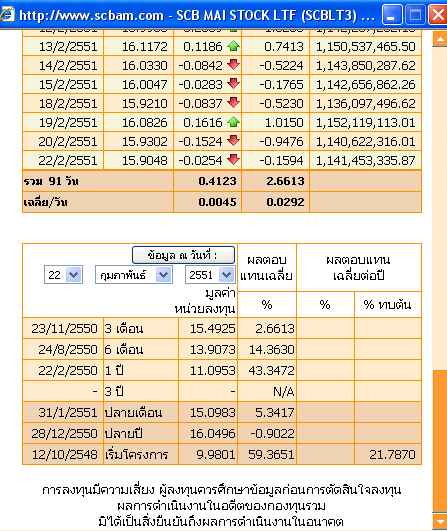Select total percent value 2.6613 in summary row

285,181
